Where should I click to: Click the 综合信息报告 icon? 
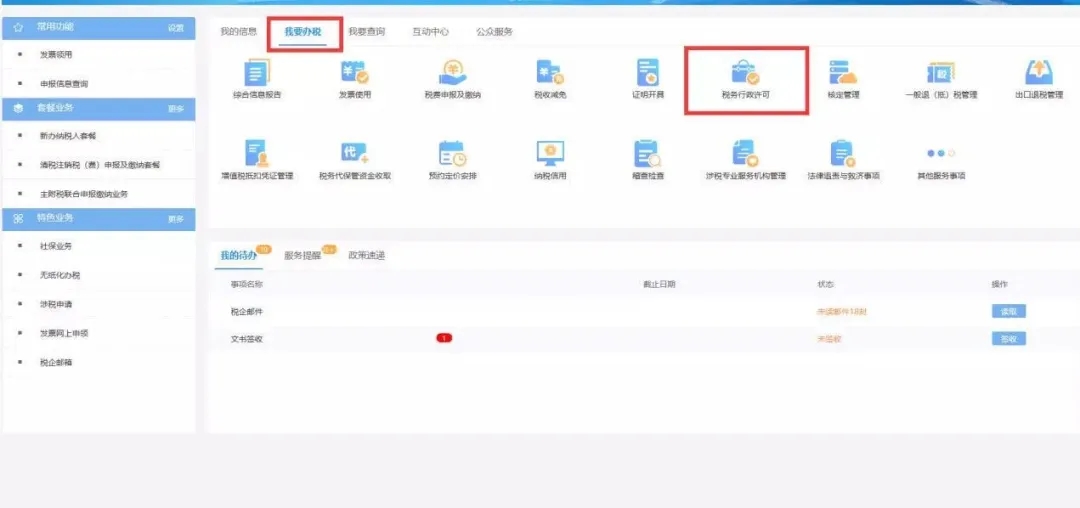[x=256, y=74]
